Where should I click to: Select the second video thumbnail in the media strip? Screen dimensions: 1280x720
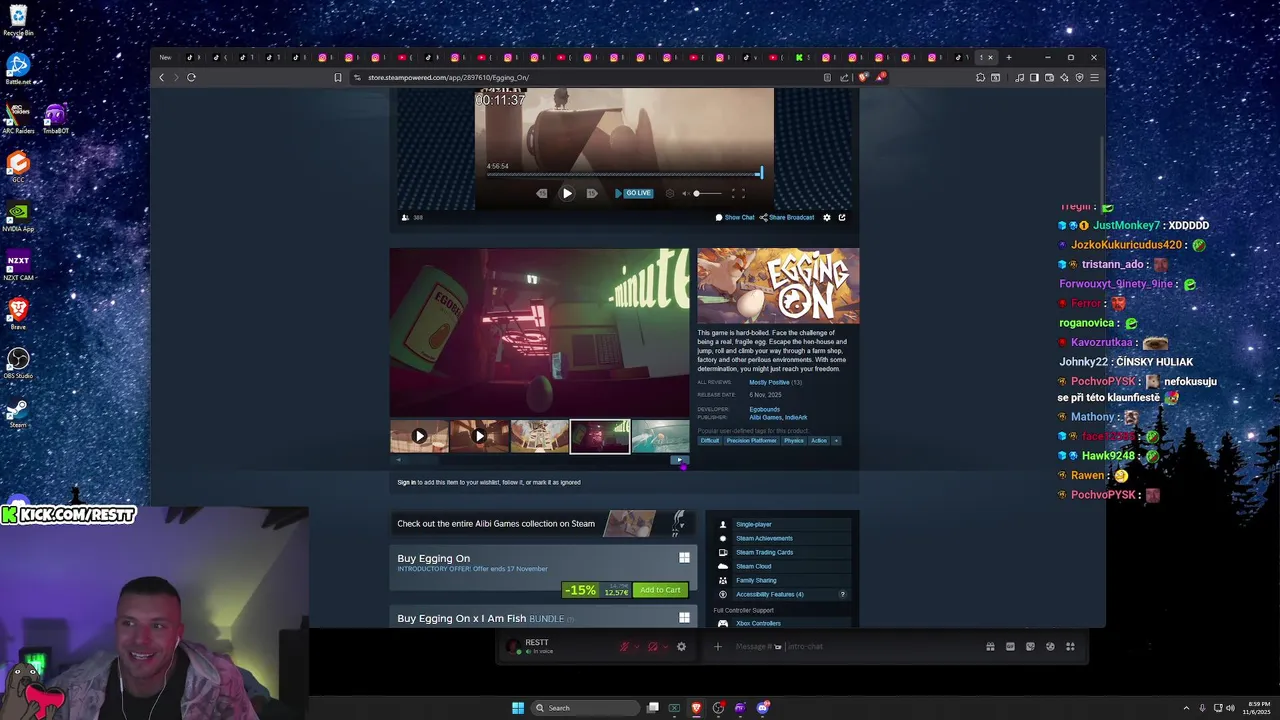pos(479,436)
